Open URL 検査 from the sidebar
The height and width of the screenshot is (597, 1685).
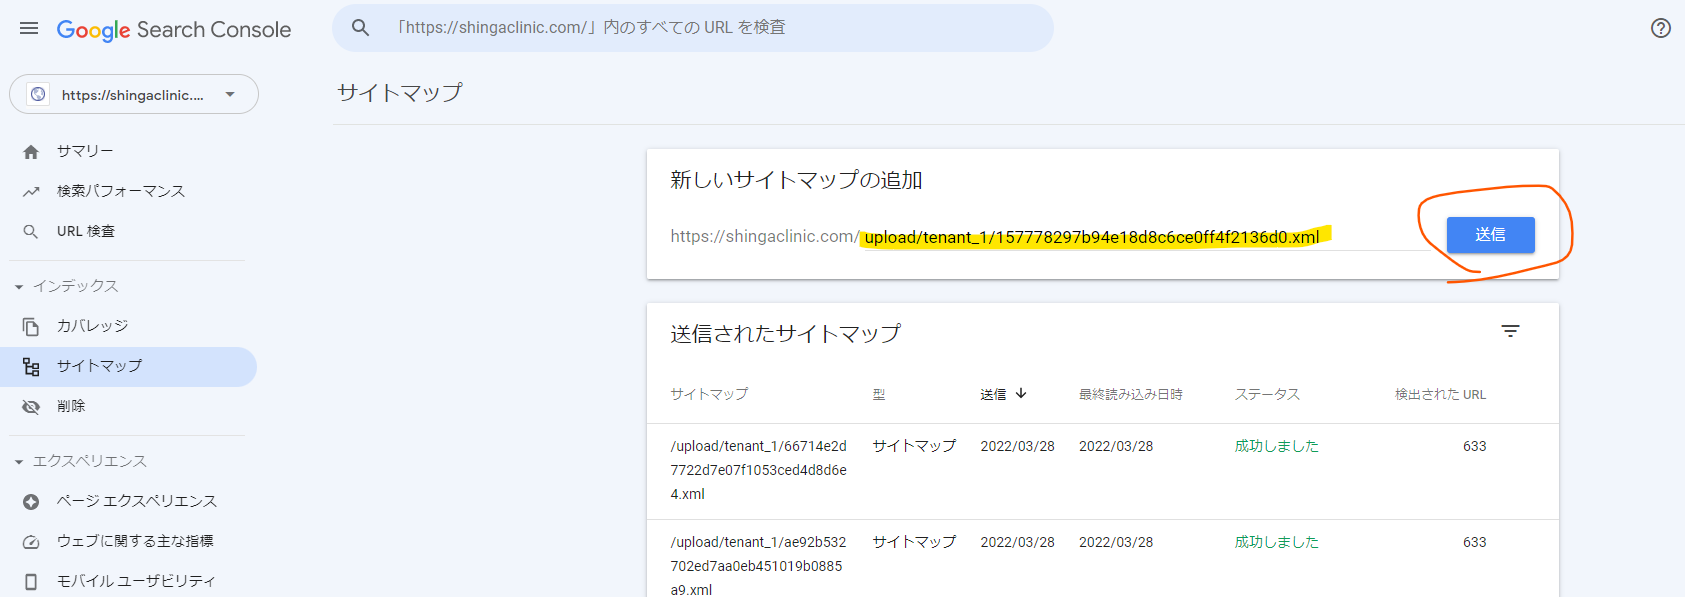86,232
